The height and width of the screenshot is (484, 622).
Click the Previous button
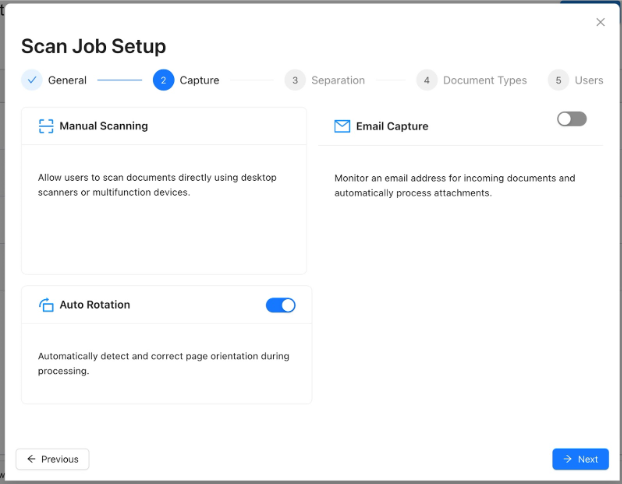(53, 459)
